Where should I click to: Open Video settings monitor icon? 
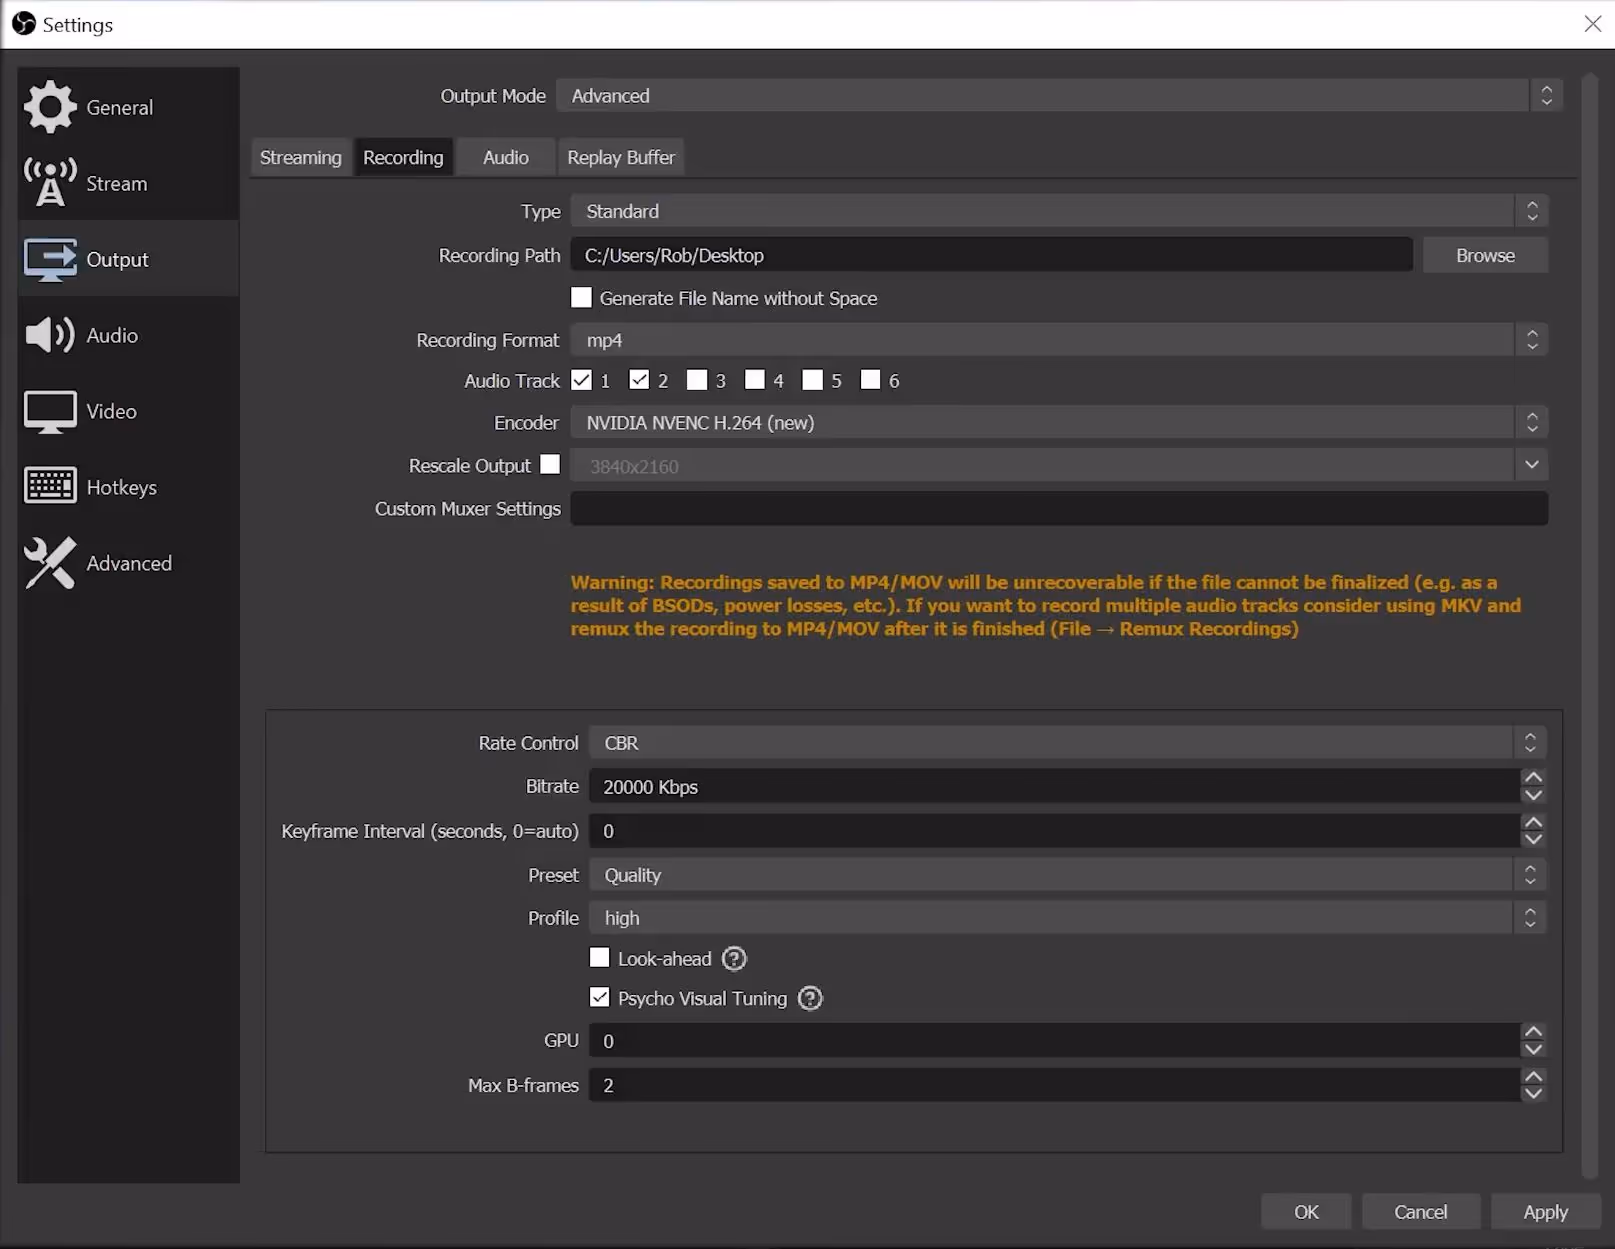click(x=50, y=411)
